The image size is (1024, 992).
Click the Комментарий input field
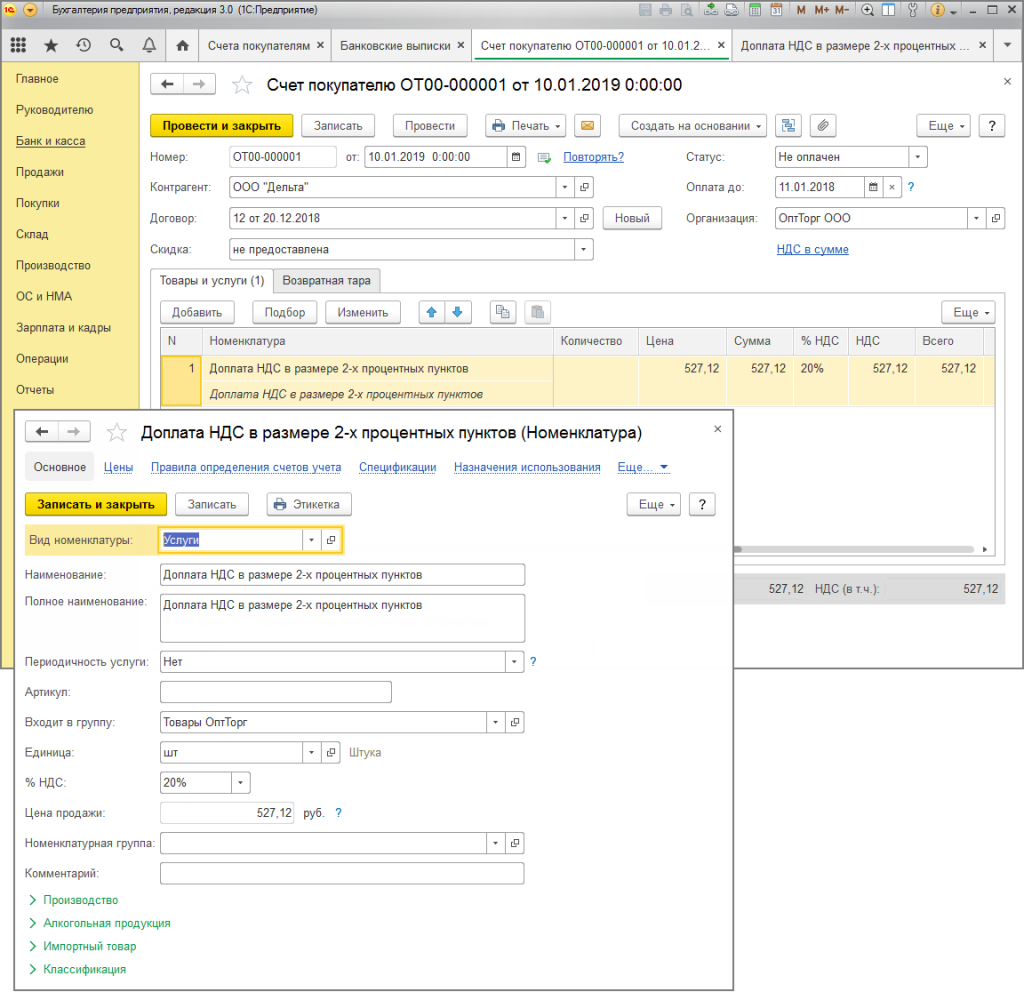click(342, 873)
